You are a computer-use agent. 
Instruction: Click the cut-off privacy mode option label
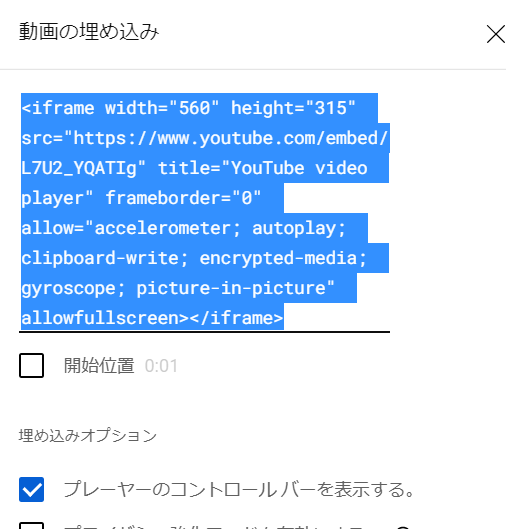[236, 527]
